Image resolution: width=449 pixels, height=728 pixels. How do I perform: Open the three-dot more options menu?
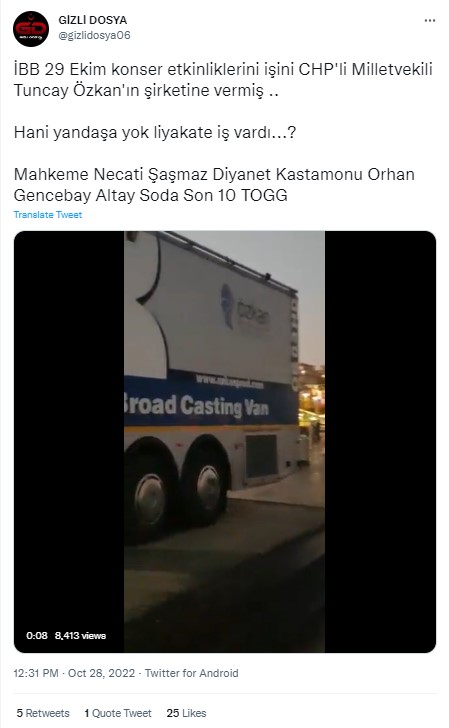click(x=430, y=21)
